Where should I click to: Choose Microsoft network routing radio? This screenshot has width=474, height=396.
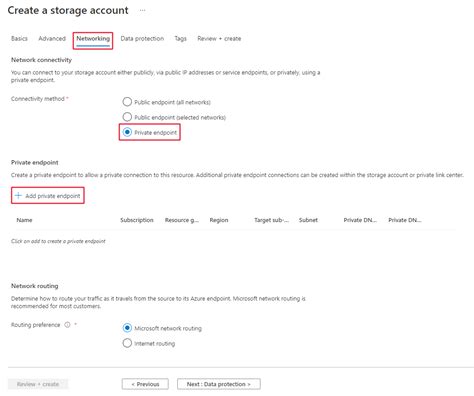click(127, 328)
